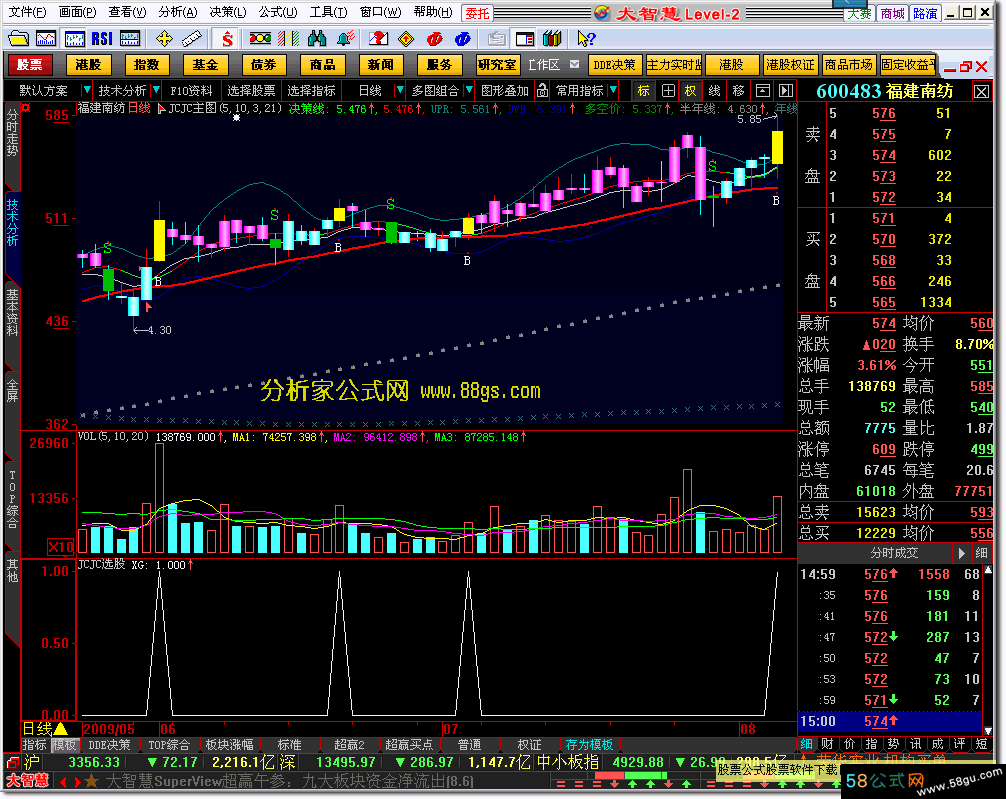Open the 分析(A) menu

178,12
